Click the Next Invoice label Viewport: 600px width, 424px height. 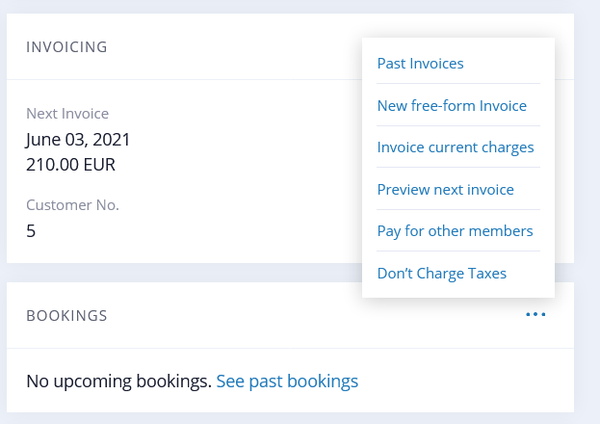pos(67,114)
